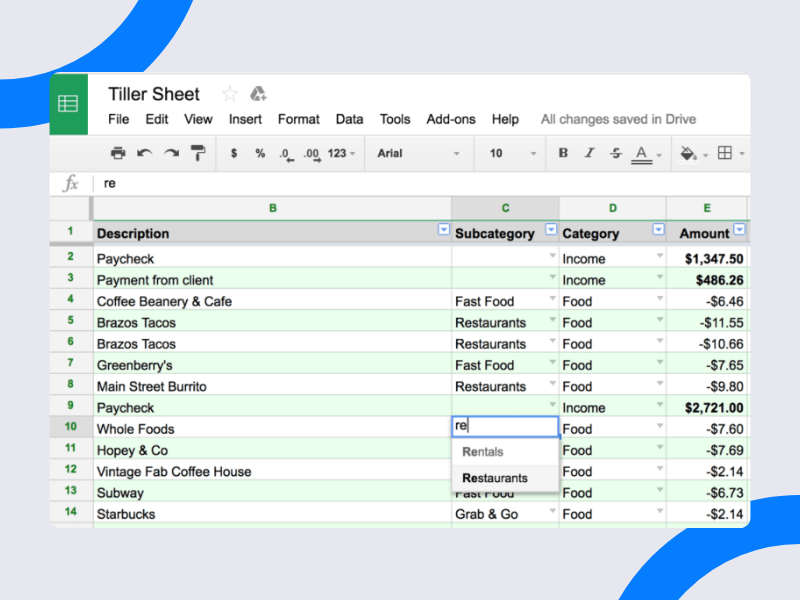Open the Arial font dropdown

click(x=418, y=153)
